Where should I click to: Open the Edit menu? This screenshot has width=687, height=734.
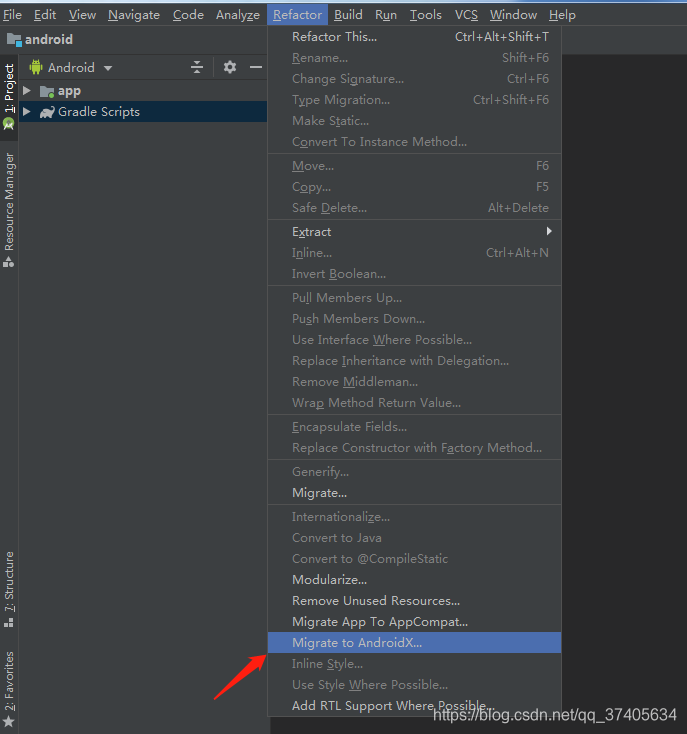click(45, 15)
